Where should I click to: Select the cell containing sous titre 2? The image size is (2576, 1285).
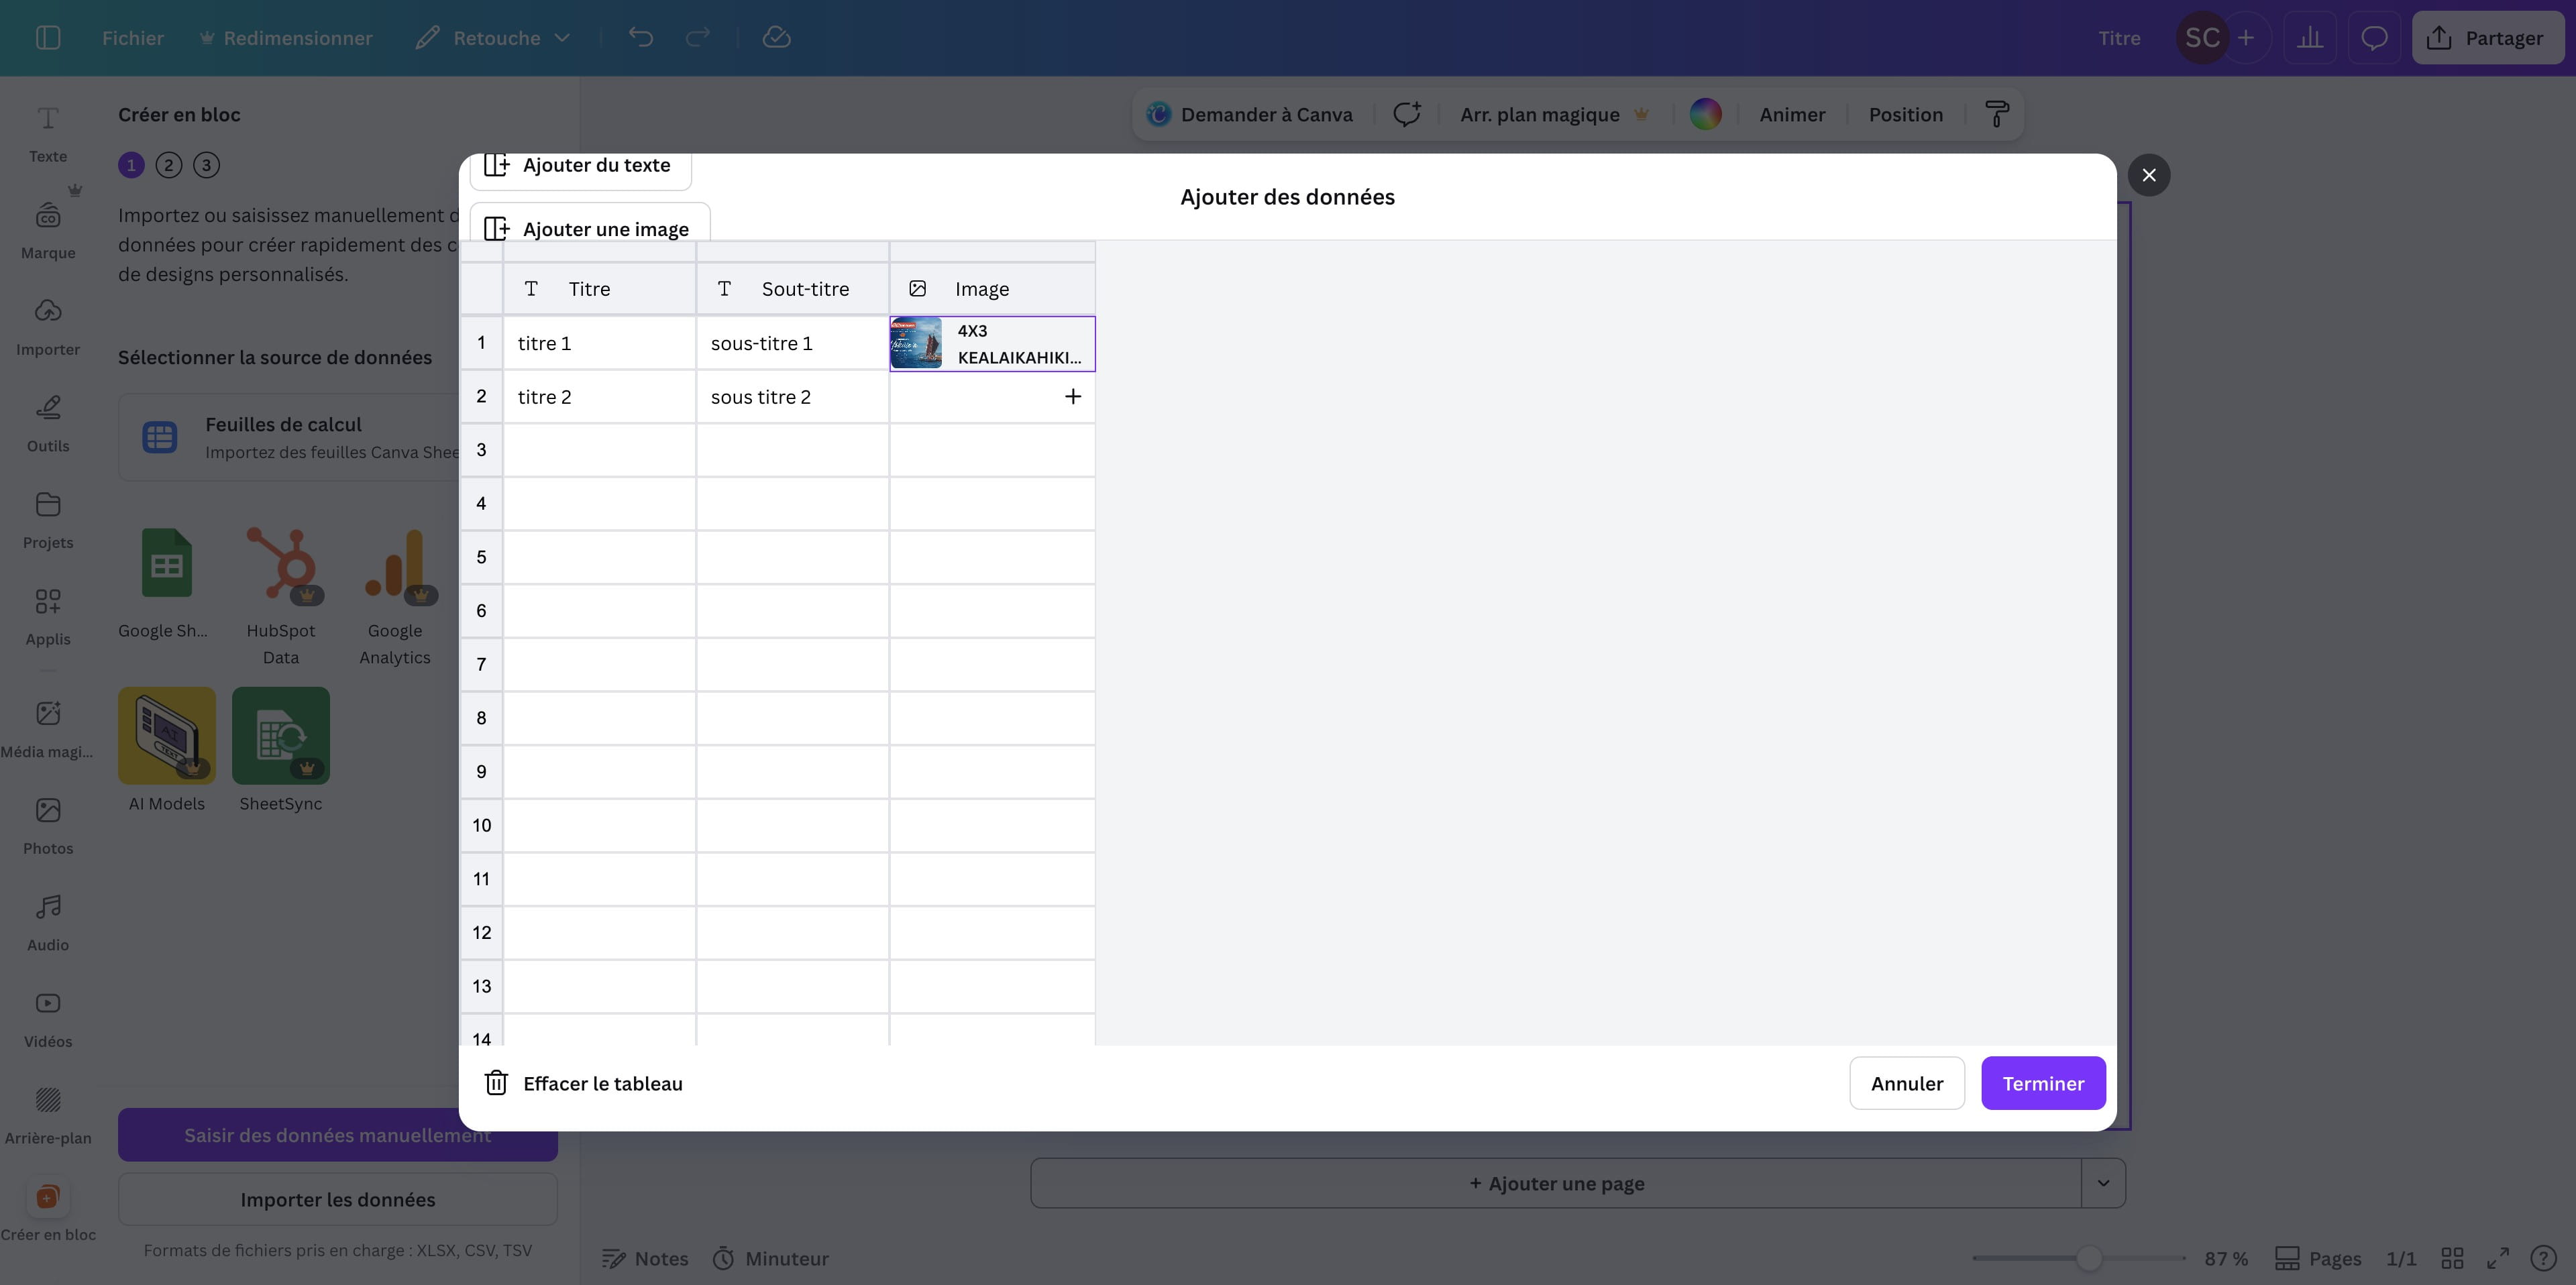coord(793,397)
